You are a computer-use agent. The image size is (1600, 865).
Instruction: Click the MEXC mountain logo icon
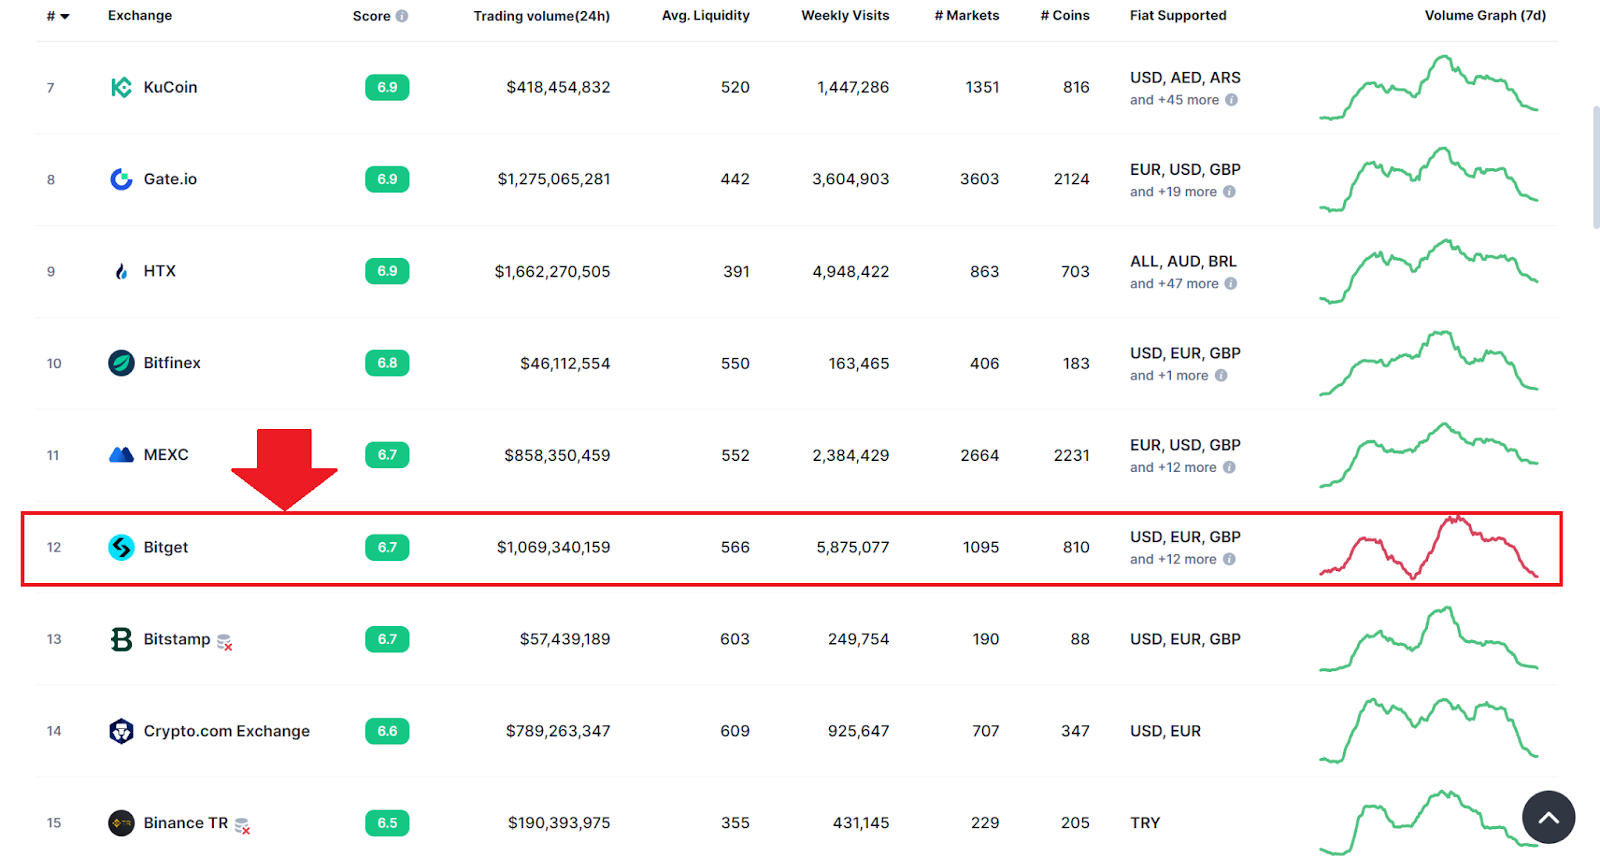[121, 455]
